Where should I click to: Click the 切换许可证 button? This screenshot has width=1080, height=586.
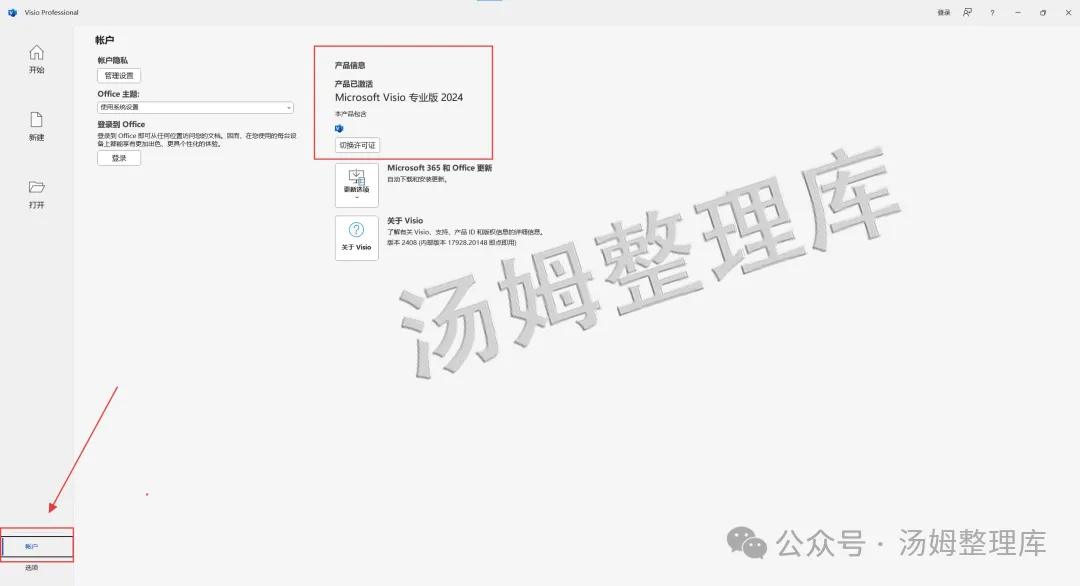tap(357, 145)
